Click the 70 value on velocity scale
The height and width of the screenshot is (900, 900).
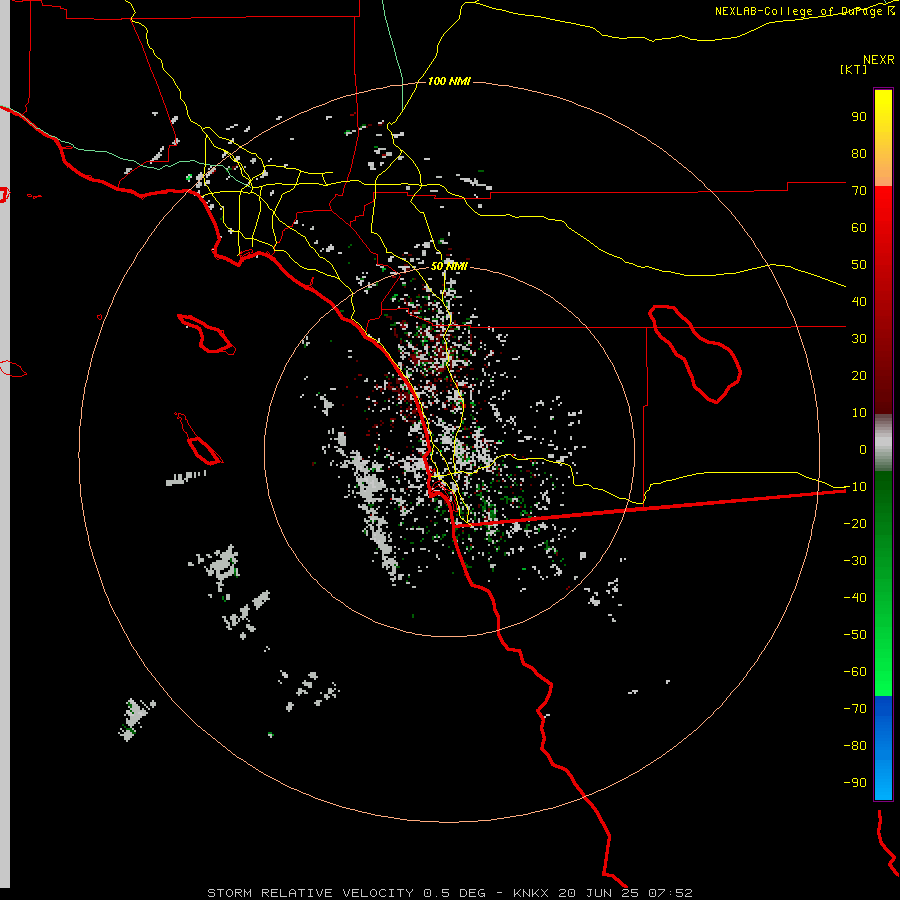tap(859, 191)
